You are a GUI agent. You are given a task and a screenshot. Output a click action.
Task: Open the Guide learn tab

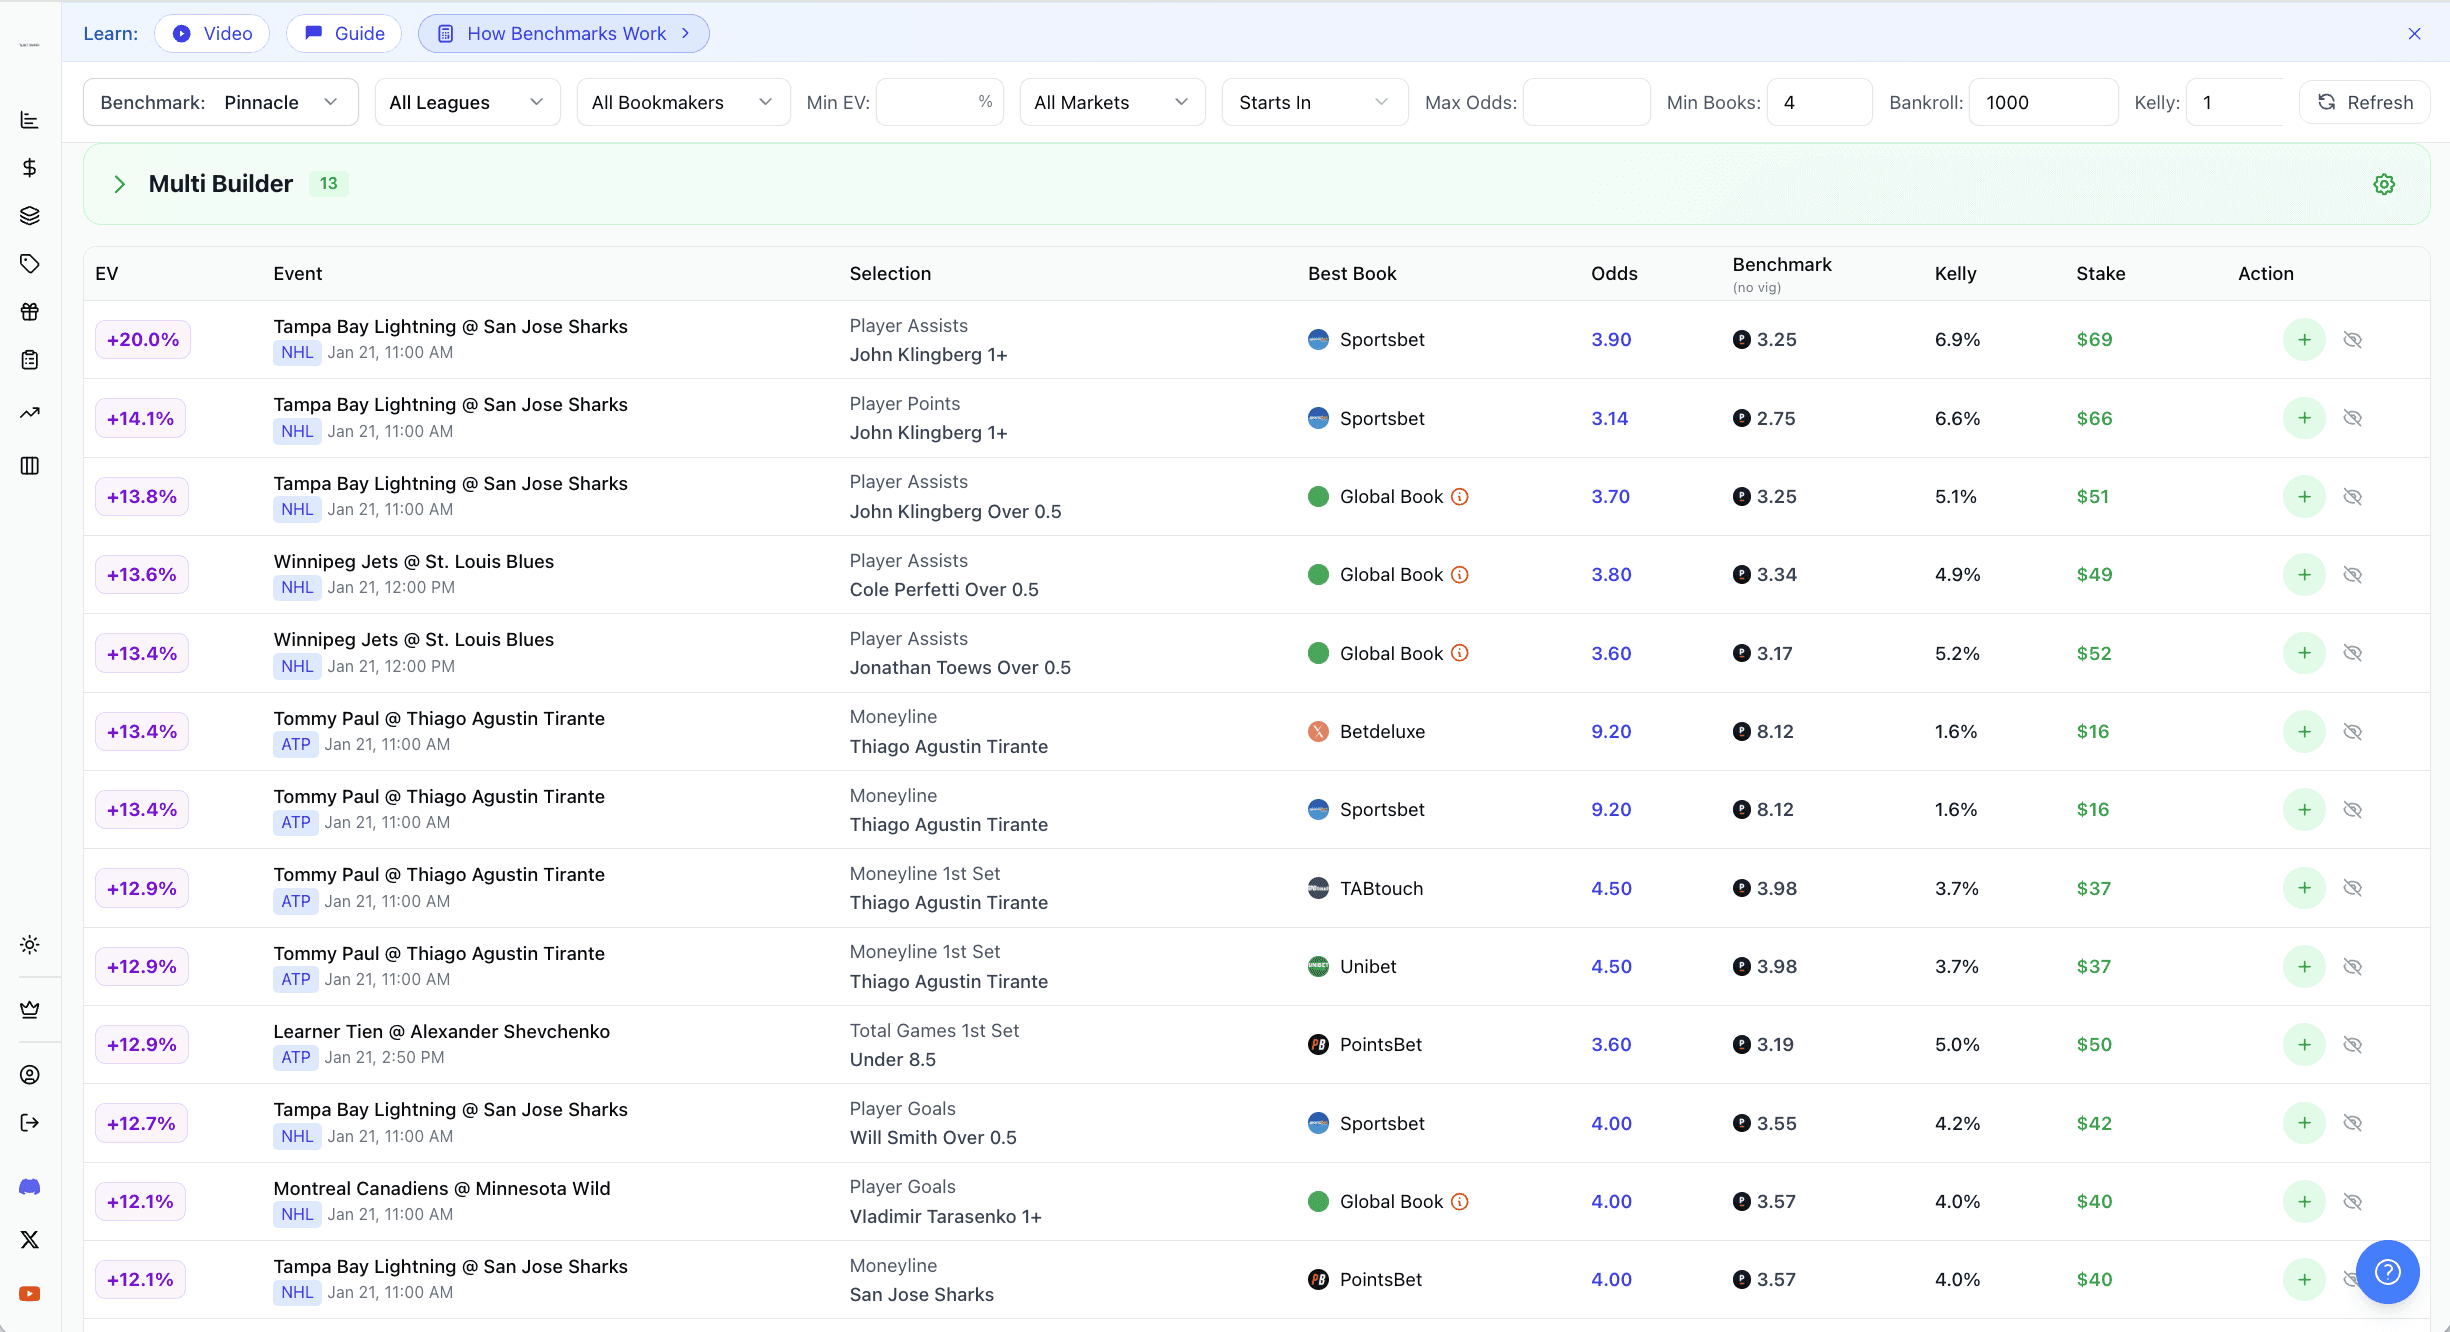pos(344,34)
